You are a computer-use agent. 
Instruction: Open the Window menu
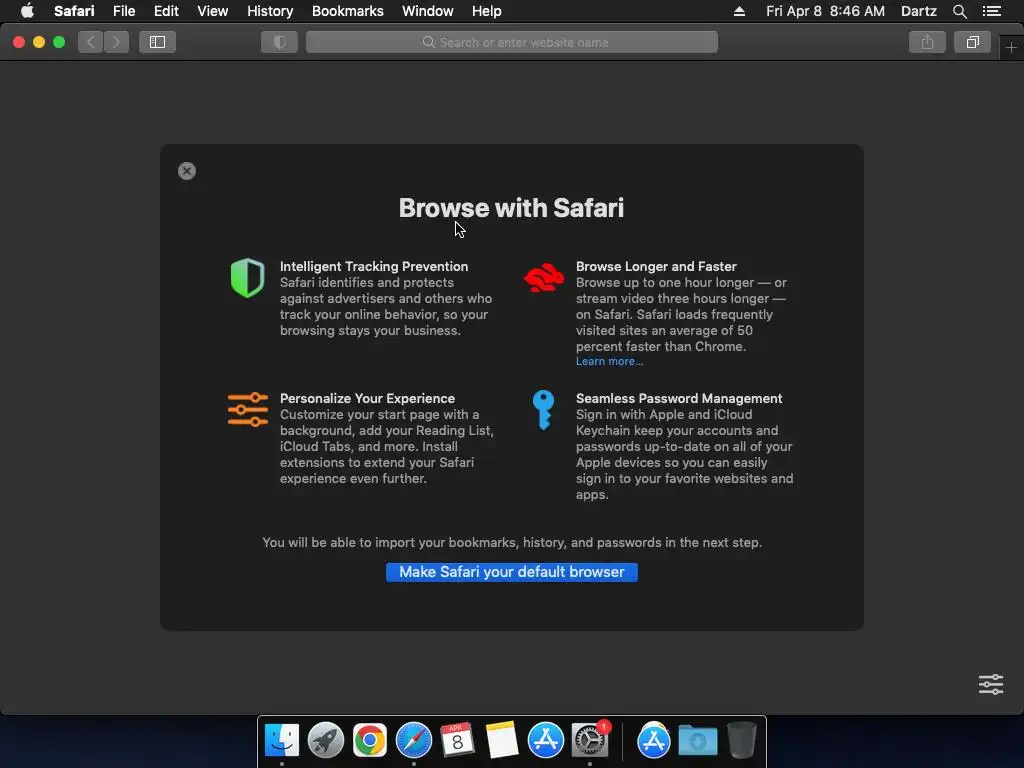tap(428, 11)
